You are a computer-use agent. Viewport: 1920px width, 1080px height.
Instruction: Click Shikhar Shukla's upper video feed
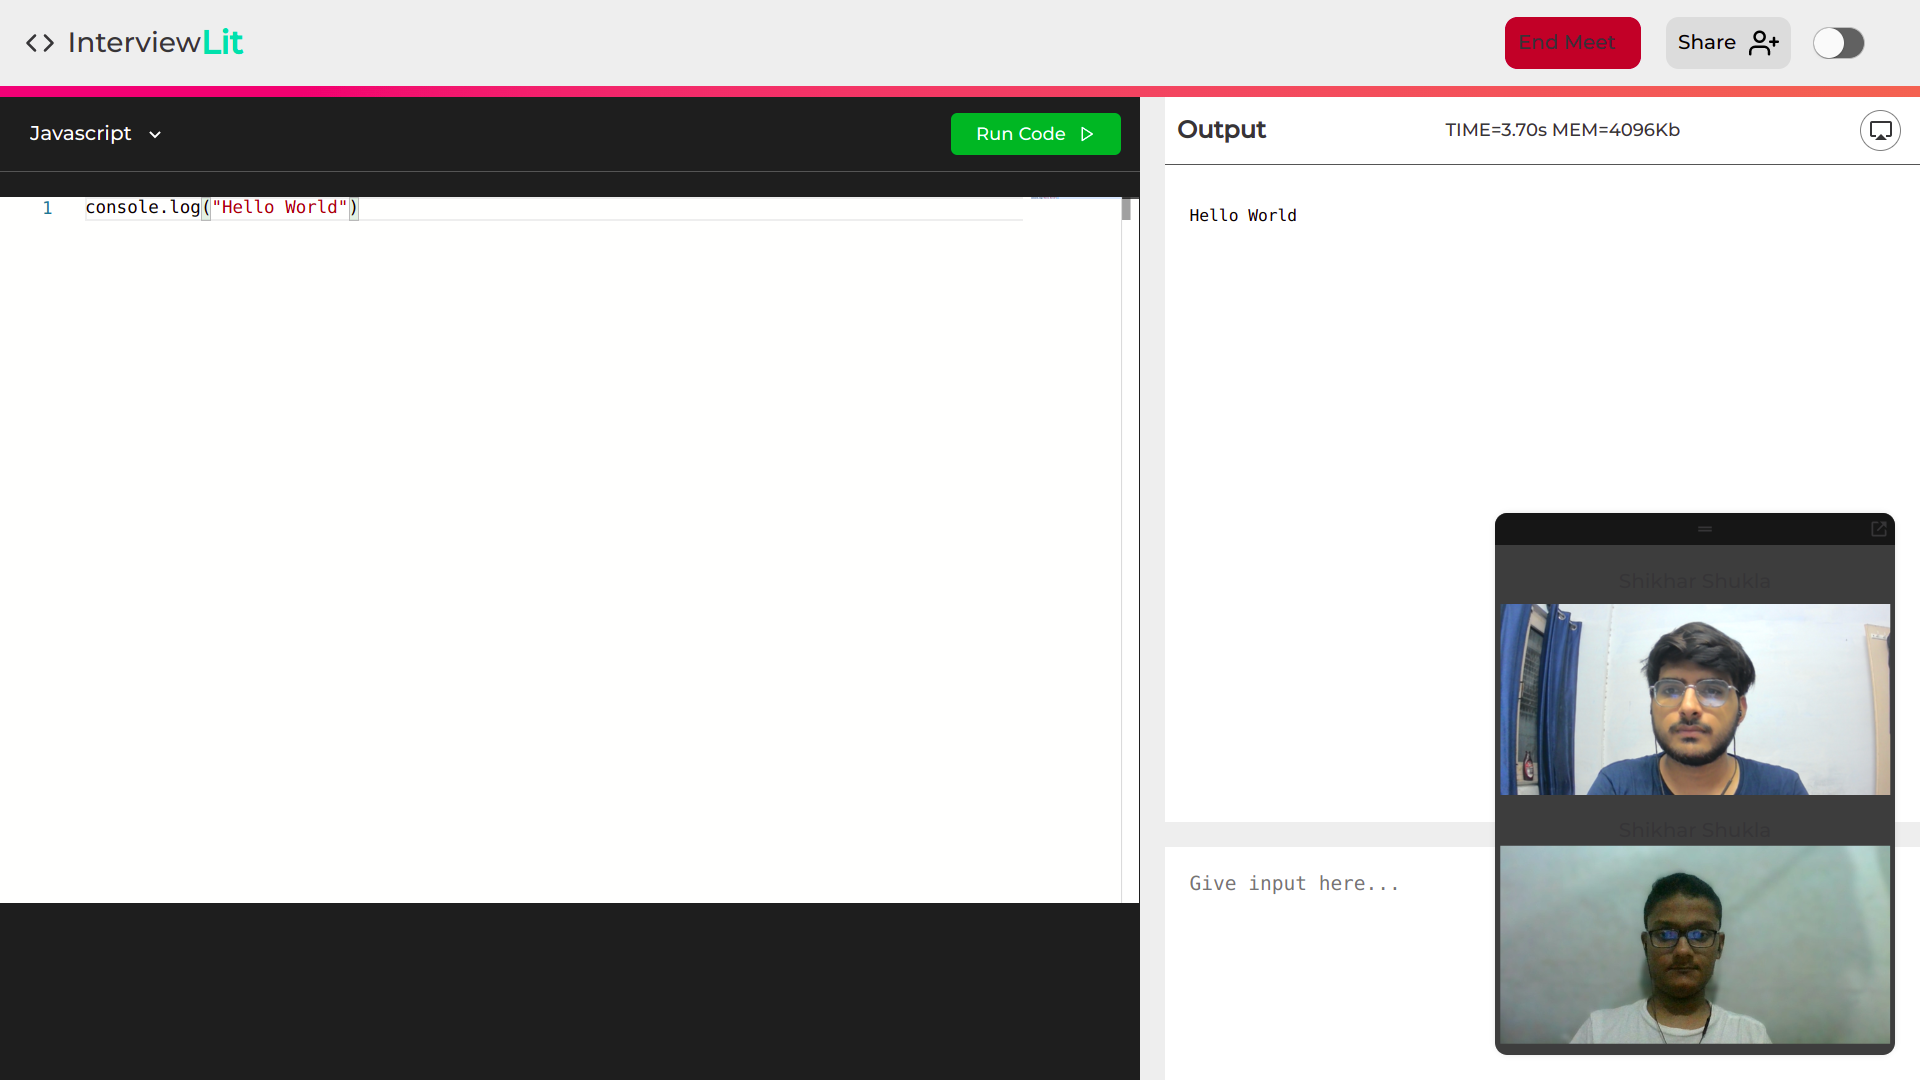tap(1693, 699)
